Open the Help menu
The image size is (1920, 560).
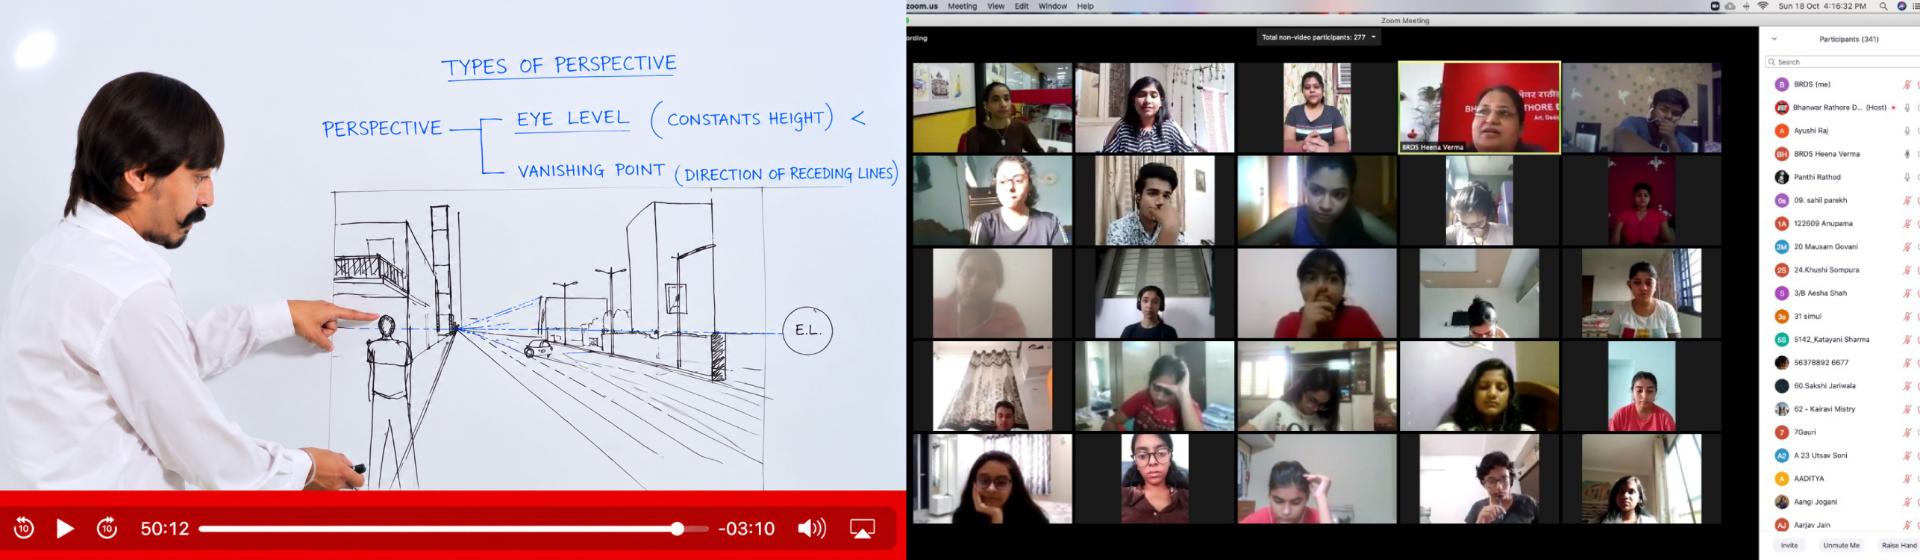point(1085,6)
